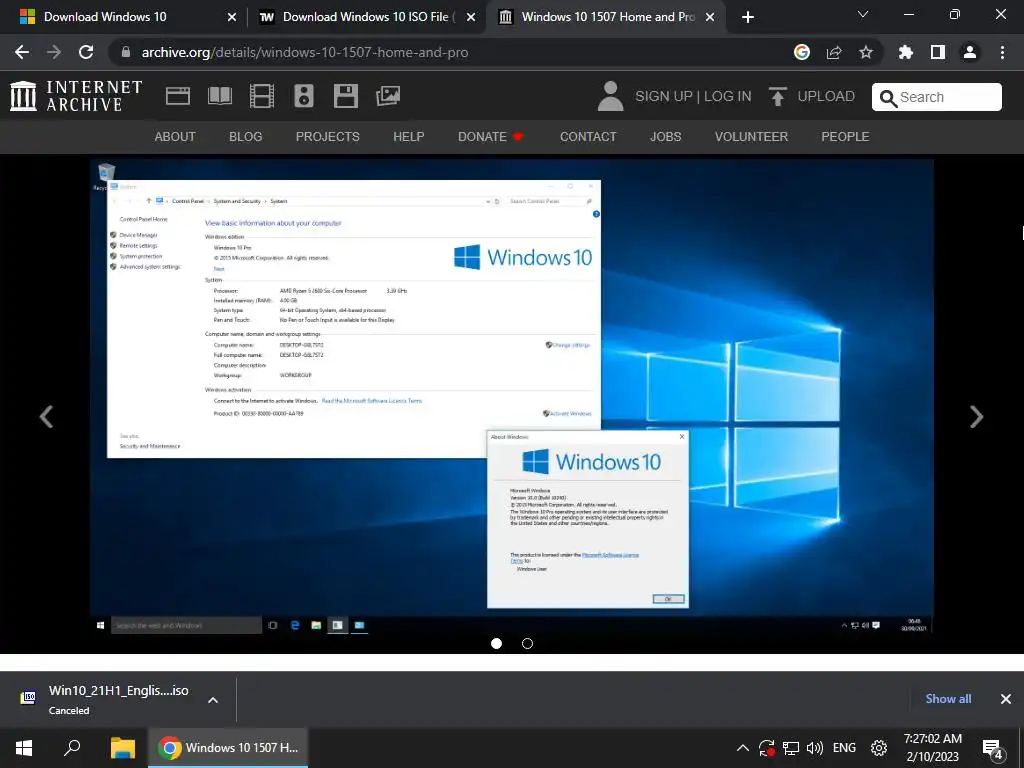The width and height of the screenshot is (1024, 768).
Task: Click the SIGN UP link
Action: point(664,96)
